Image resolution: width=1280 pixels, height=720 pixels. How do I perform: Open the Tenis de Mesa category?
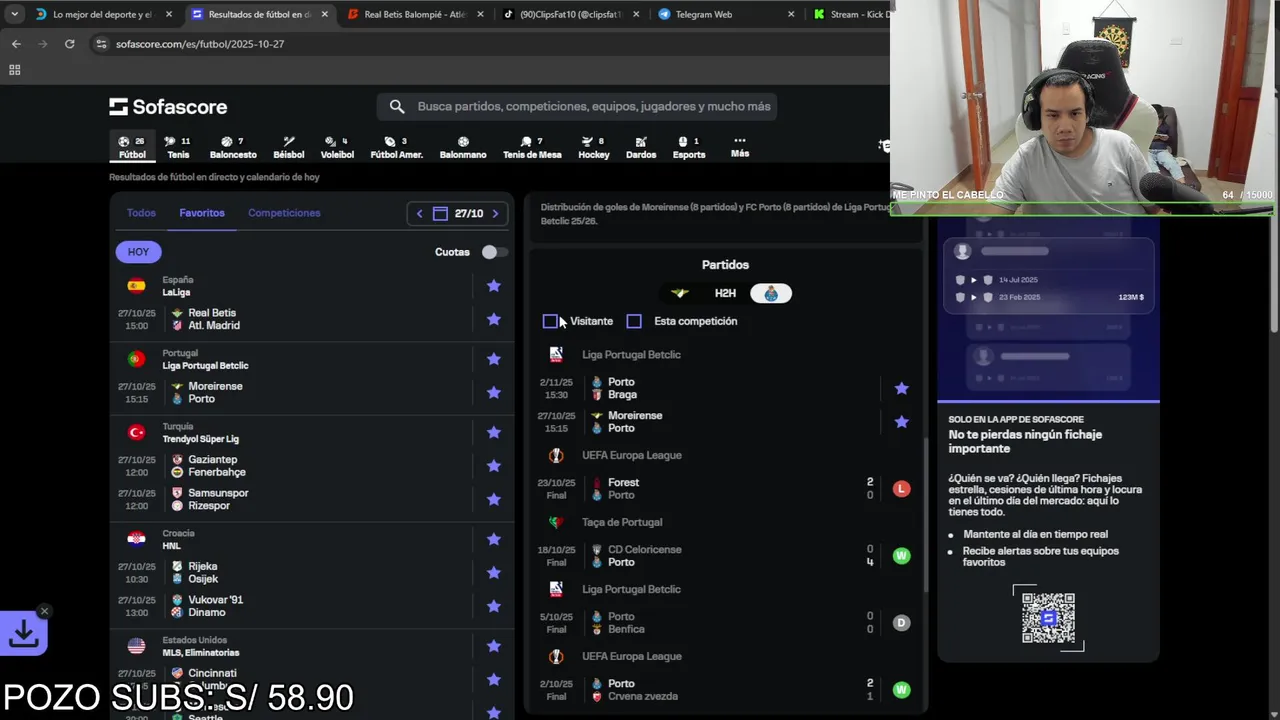click(532, 147)
